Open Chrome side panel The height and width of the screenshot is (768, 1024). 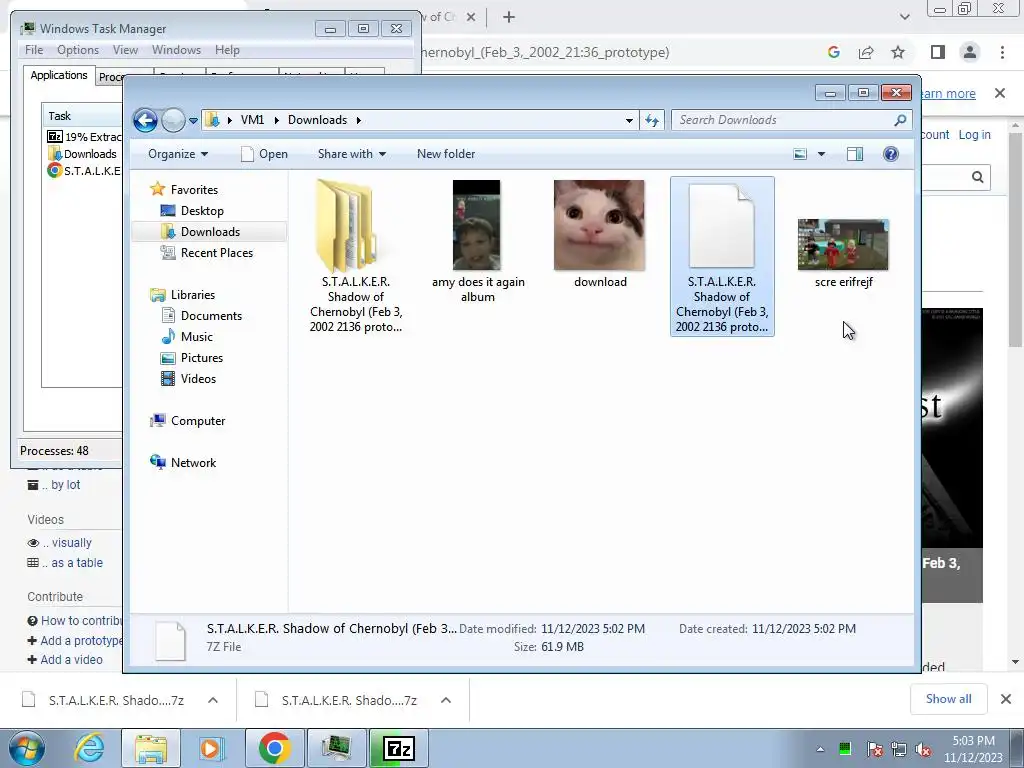pyautogui.click(x=938, y=52)
